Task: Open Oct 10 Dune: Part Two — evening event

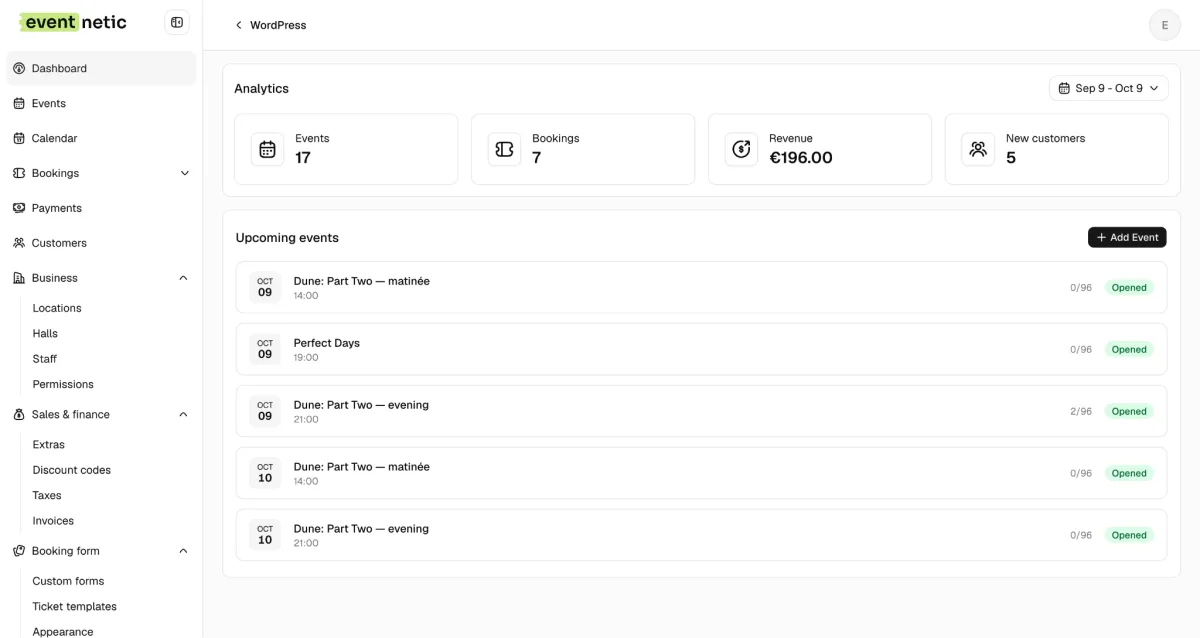Action: (x=701, y=535)
